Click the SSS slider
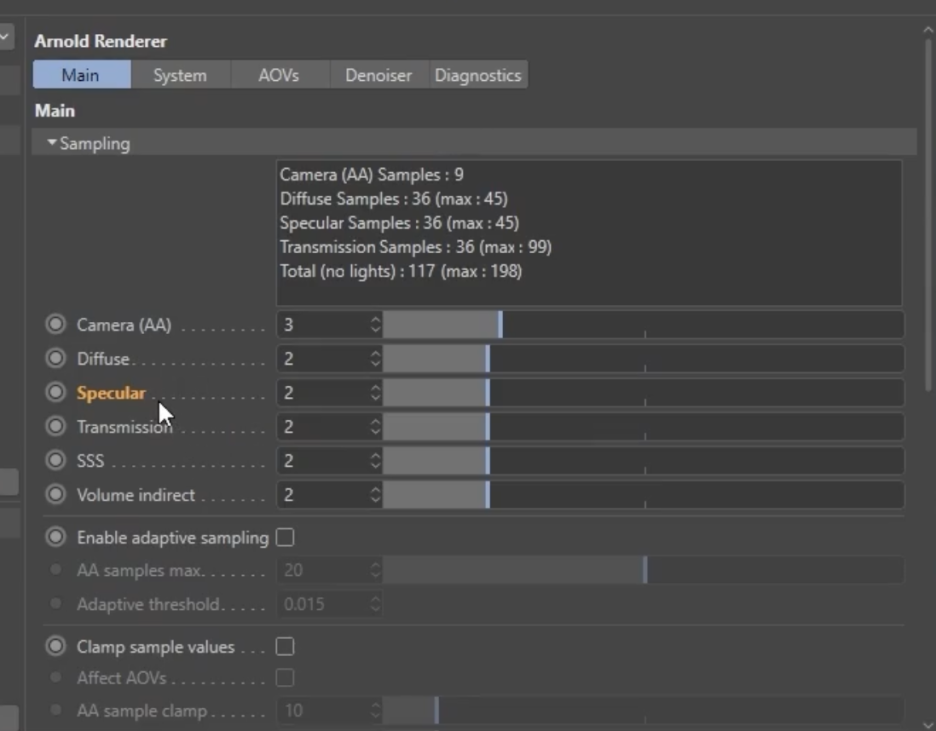 [644, 461]
